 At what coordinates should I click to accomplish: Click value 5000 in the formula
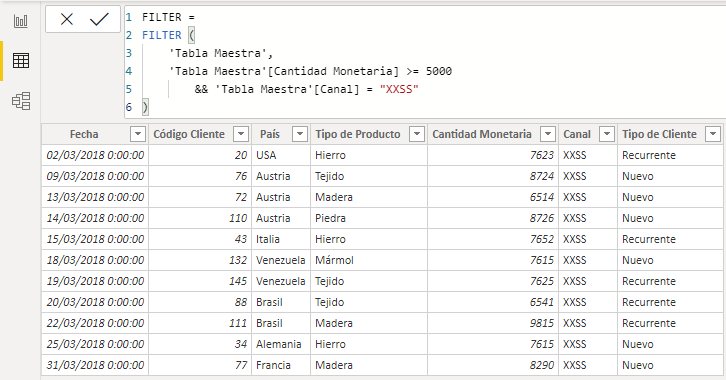439,71
